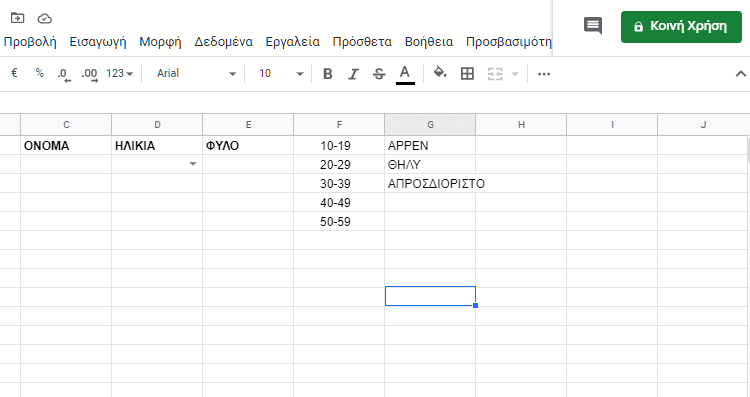Click the blue fill handle of selected cell
The width and height of the screenshot is (750, 397).
tap(475, 305)
